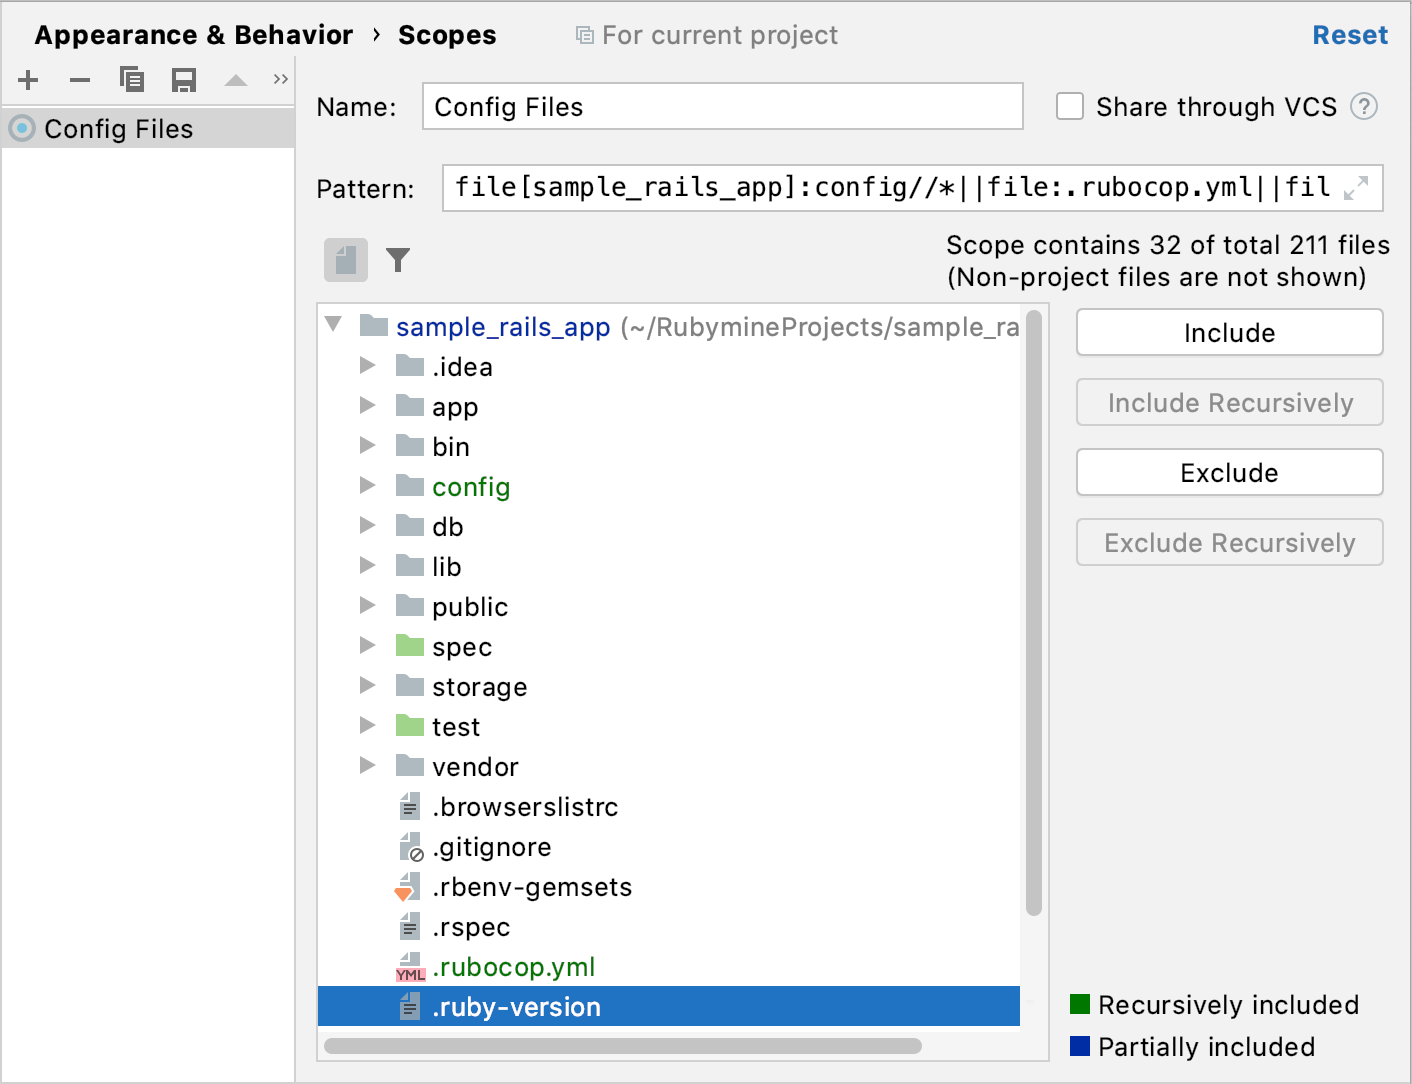This screenshot has height=1084, width=1412.
Task: Open the filter icon above the file tree
Action: pos(398,259)
